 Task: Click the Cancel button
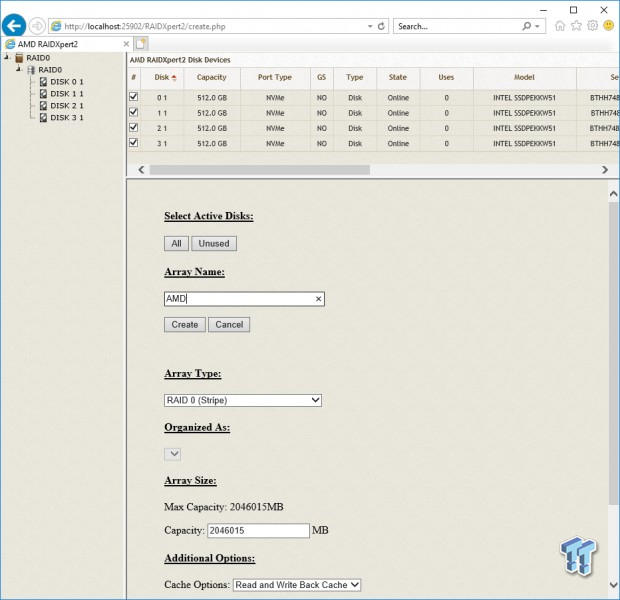point(229,325)
